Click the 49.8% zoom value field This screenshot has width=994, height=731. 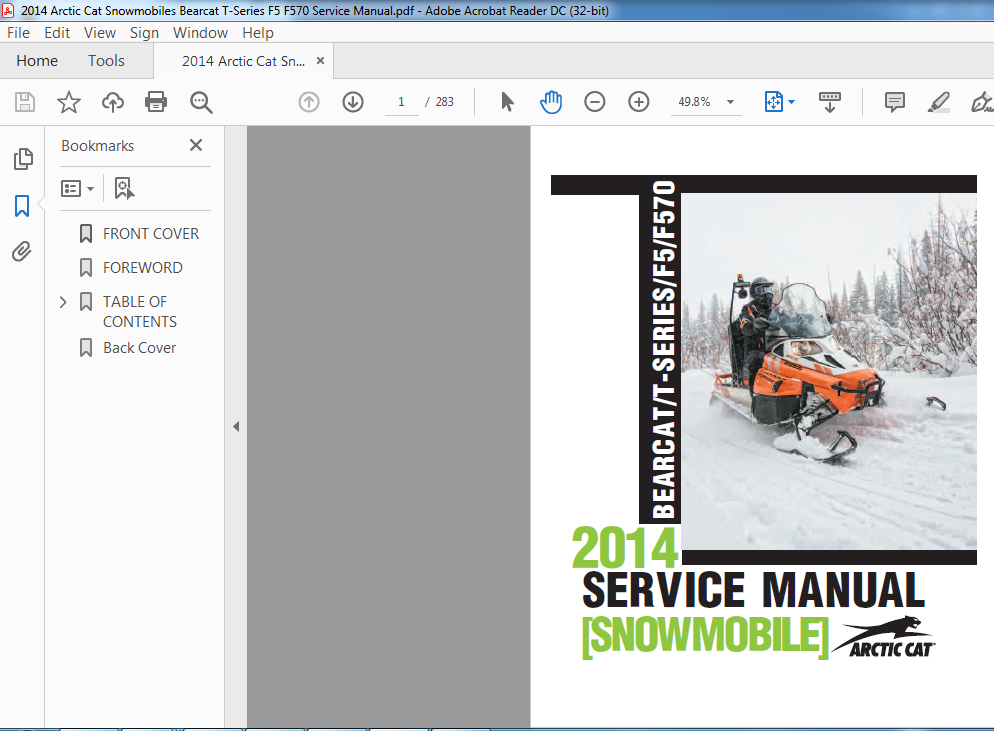tap(694, 102)
